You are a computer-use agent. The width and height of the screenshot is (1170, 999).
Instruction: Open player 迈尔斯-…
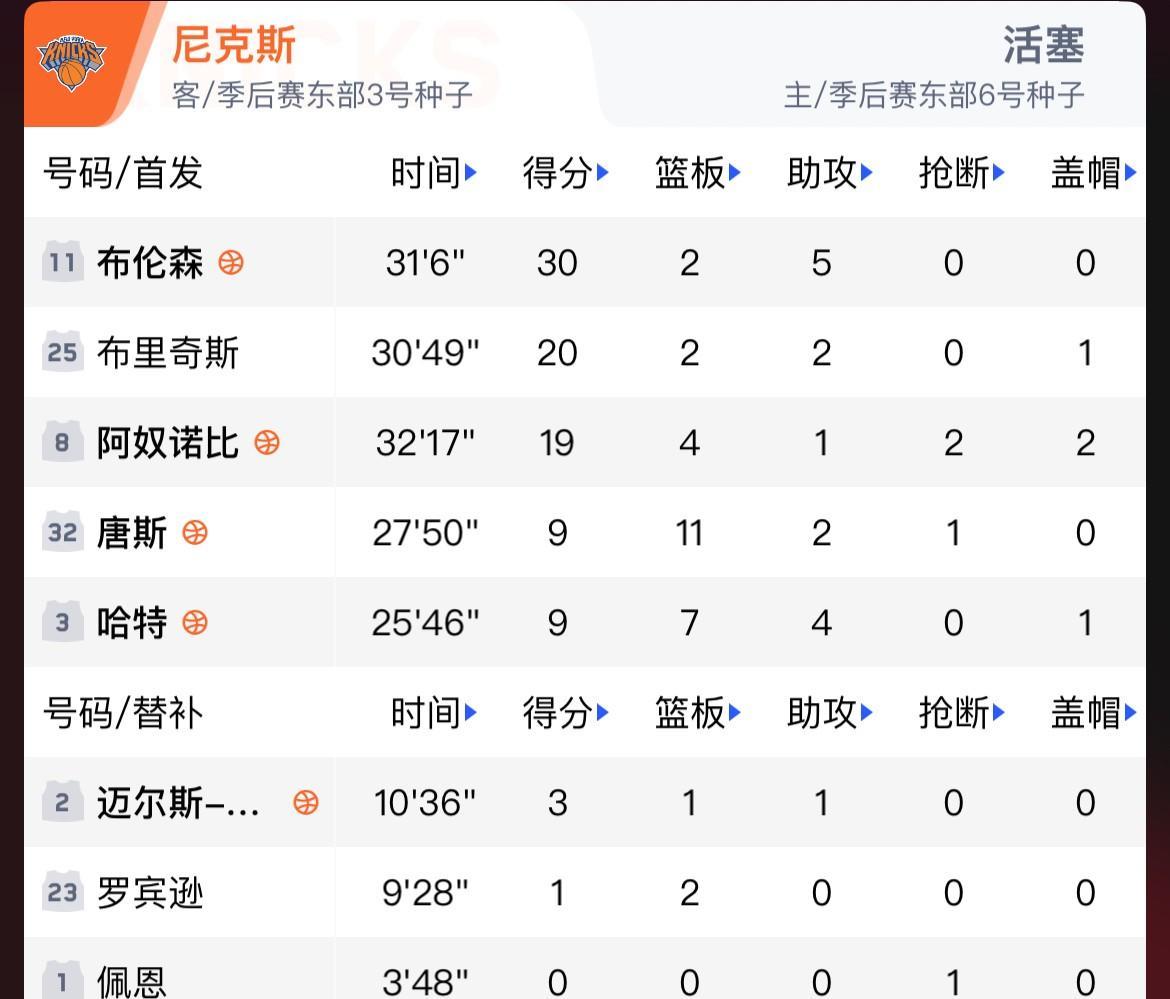point(178,803)
